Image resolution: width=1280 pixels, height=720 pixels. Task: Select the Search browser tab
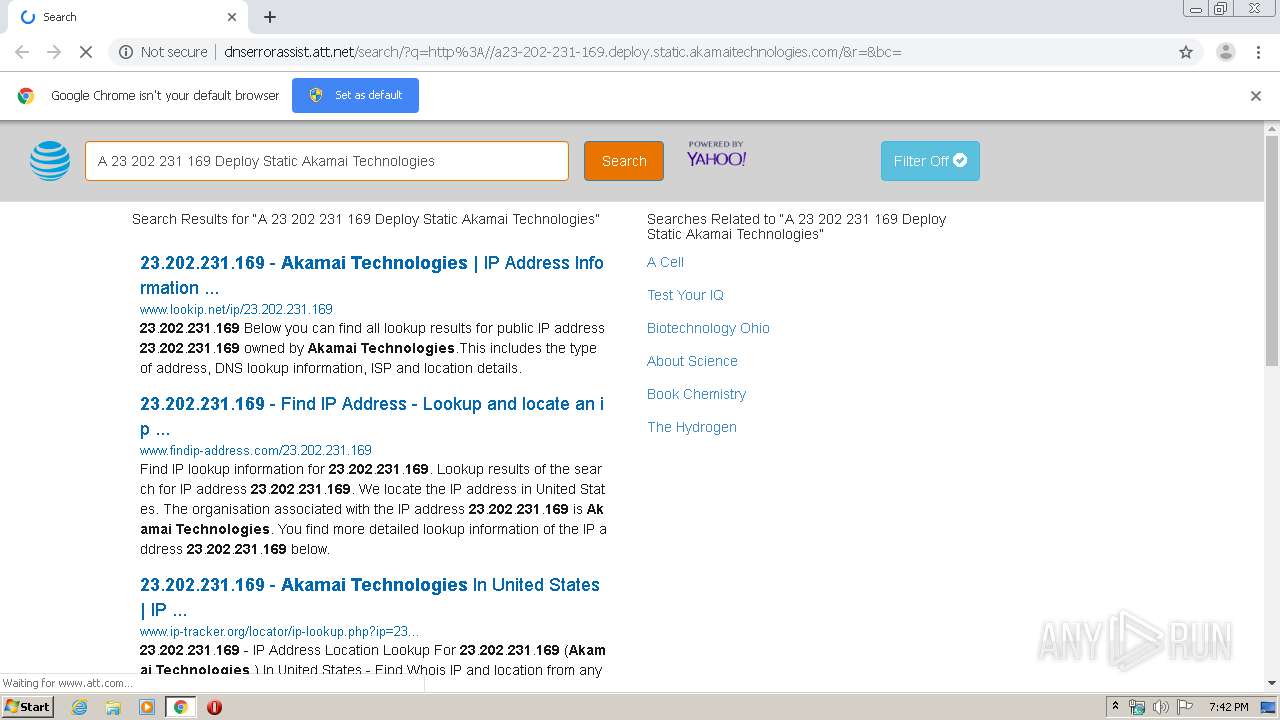pyautogui.click(x=126, y=17)
